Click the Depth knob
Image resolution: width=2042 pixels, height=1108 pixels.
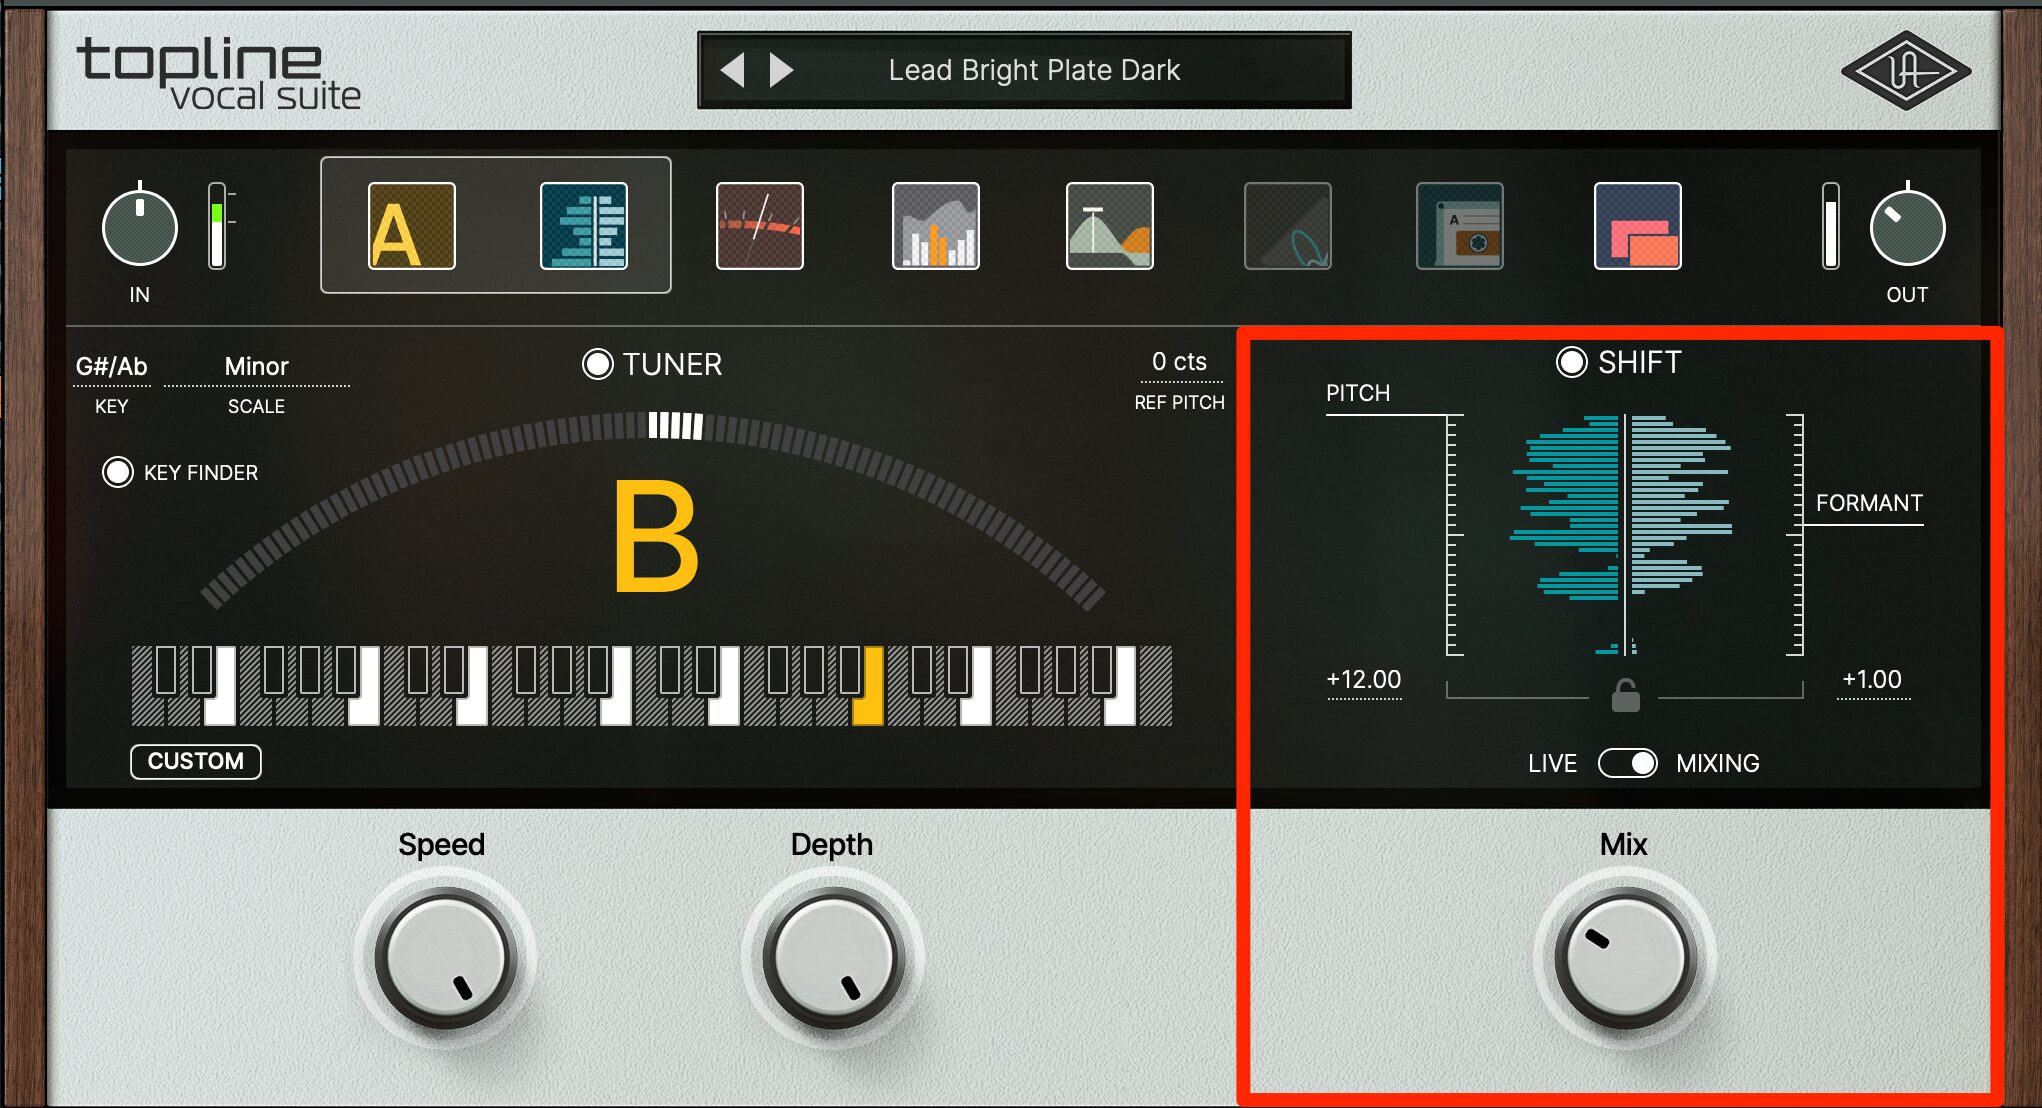832,958
